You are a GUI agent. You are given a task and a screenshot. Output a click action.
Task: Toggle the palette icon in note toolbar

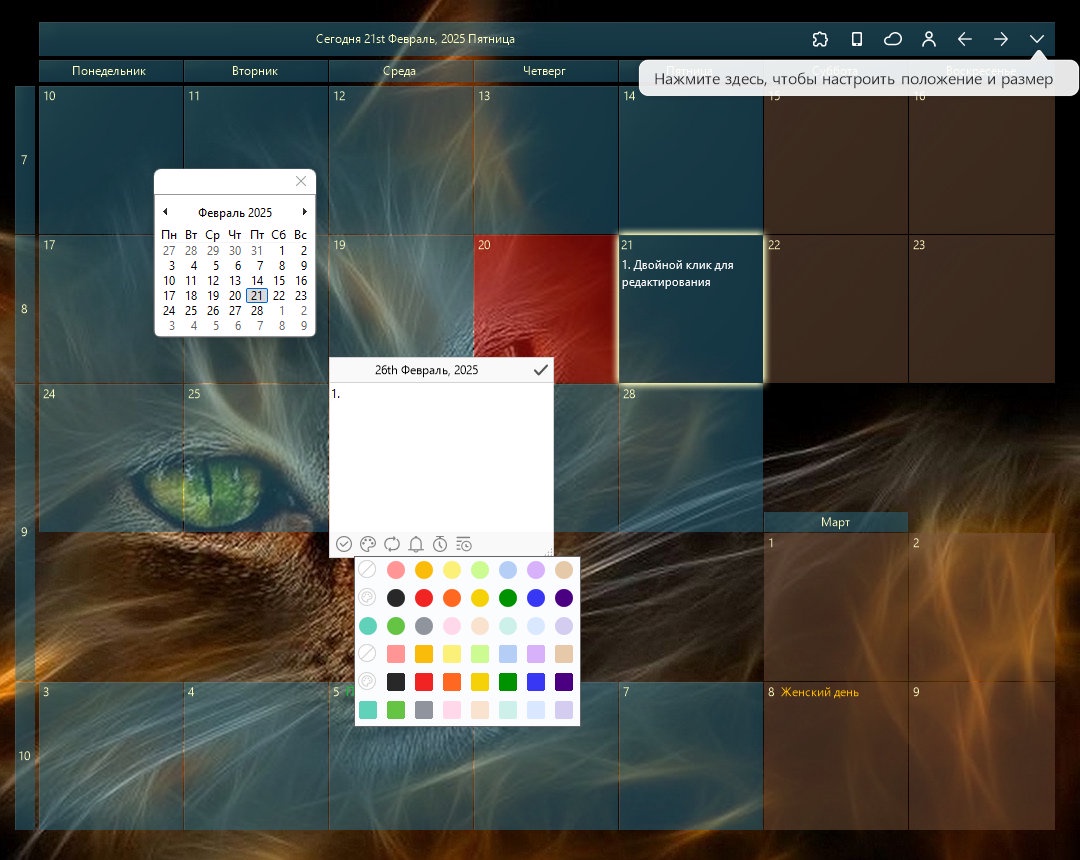[368, 544]
